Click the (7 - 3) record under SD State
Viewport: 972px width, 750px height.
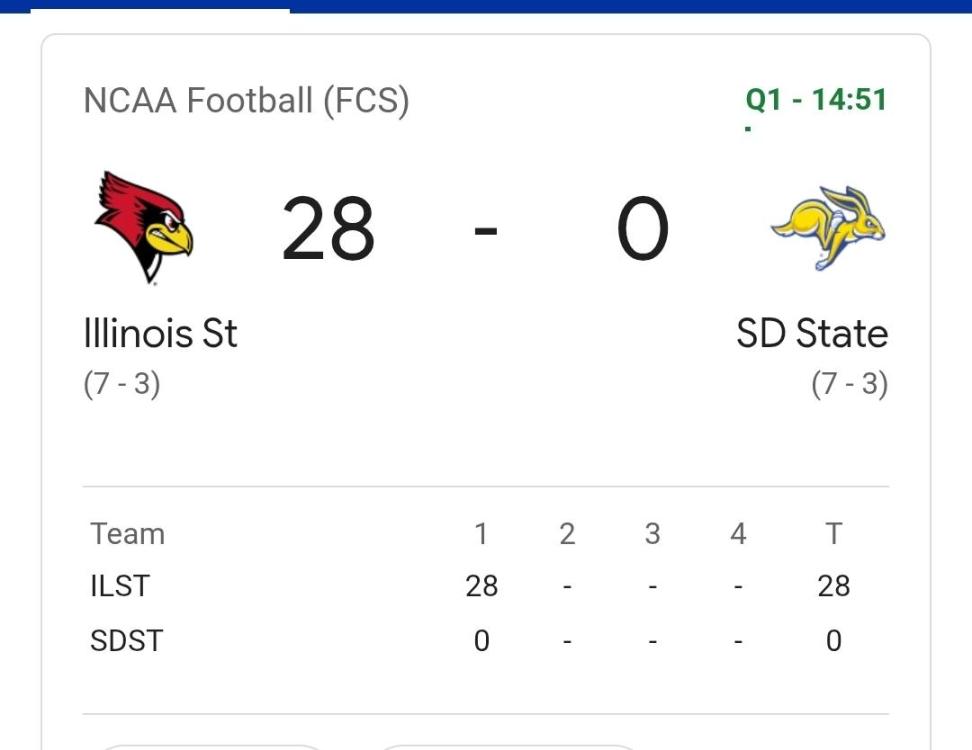[849, 385]
